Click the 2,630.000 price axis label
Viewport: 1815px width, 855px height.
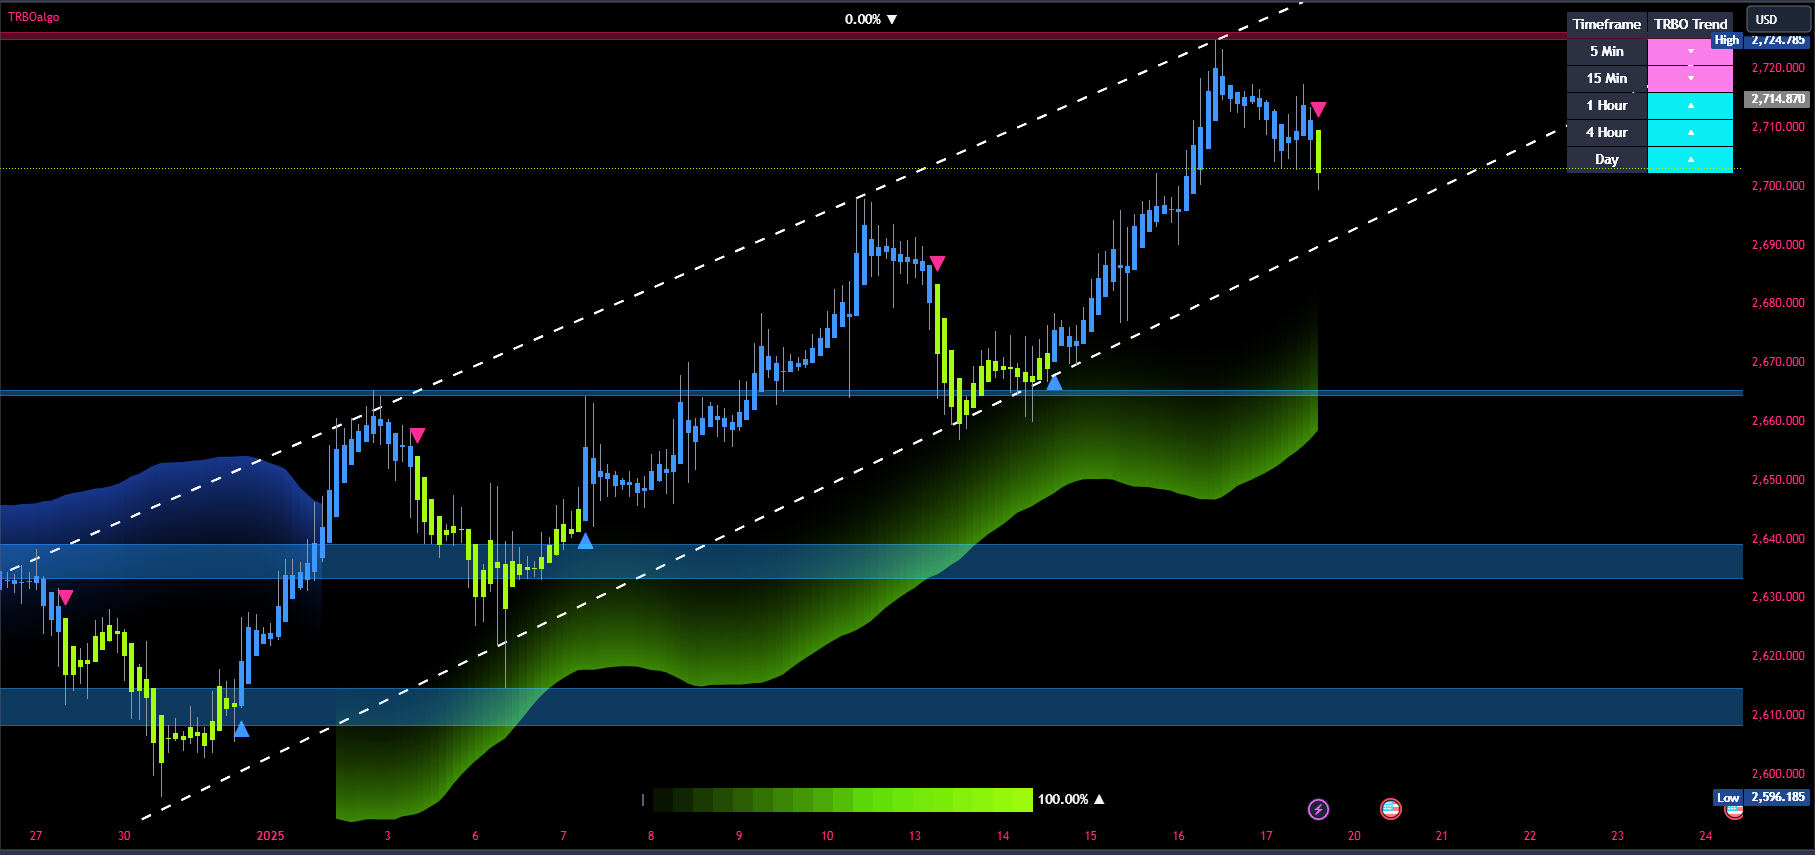point(1778,597)
